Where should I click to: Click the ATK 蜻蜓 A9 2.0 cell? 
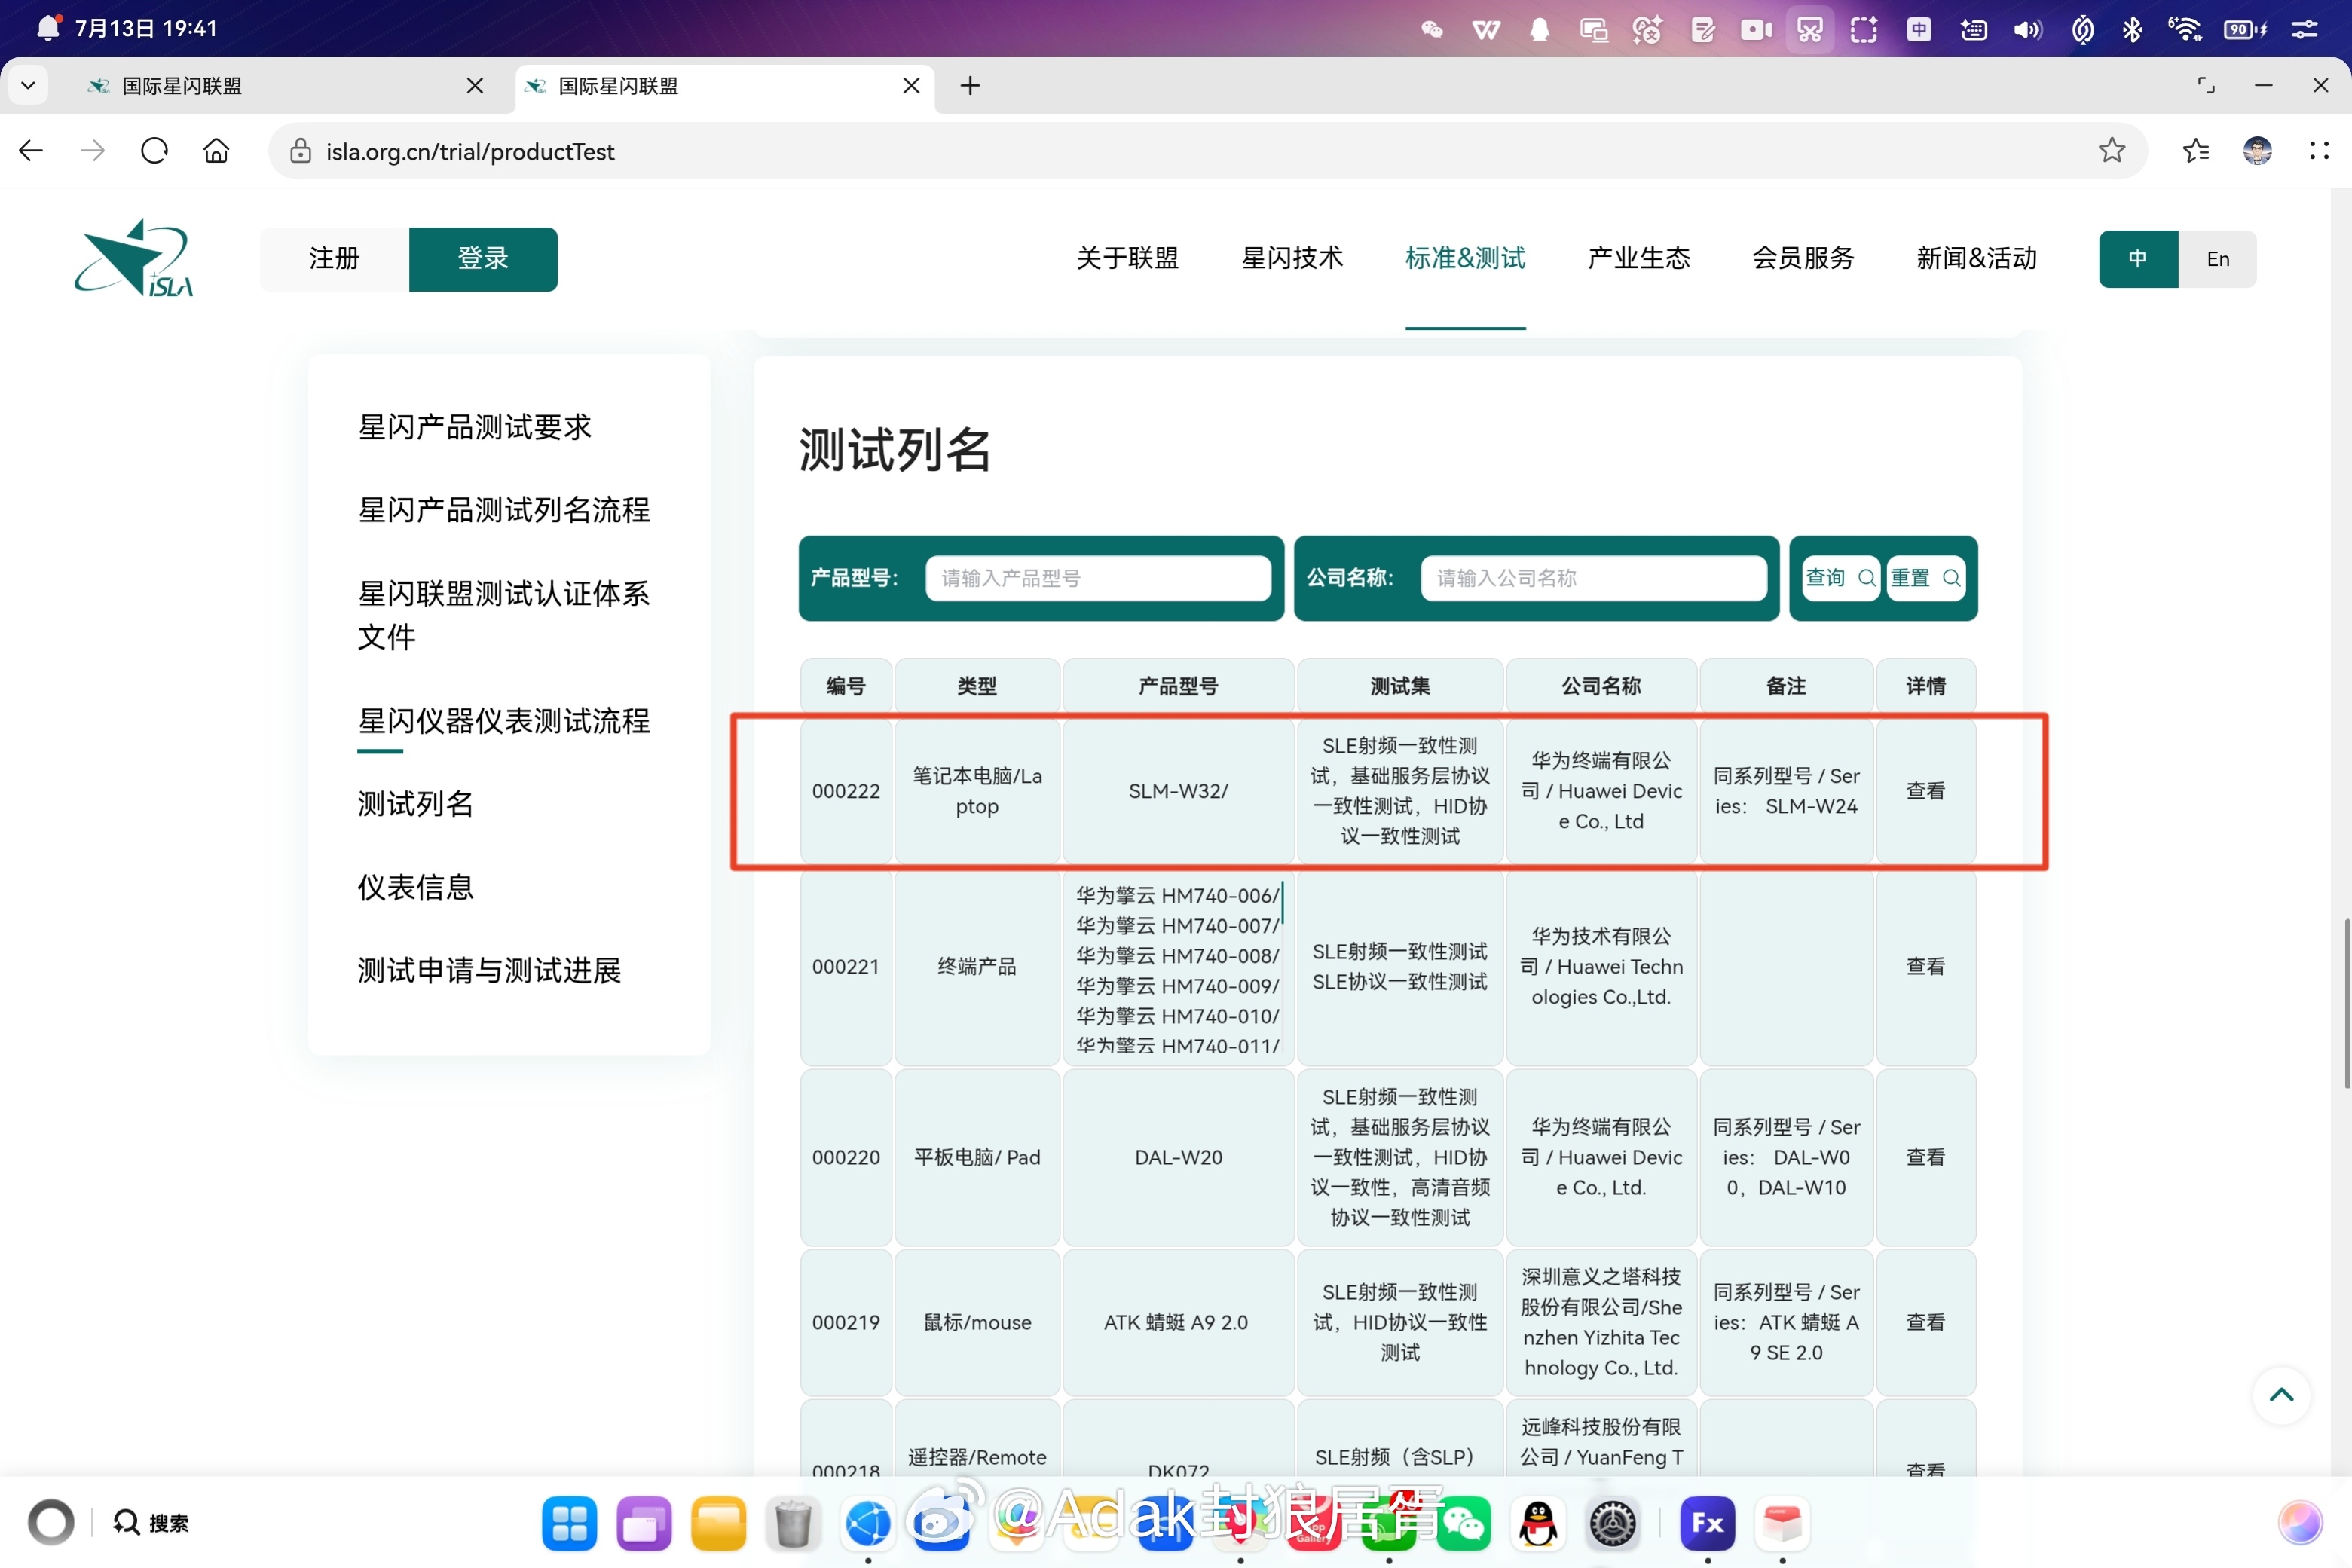[x=1178, y=1322]
